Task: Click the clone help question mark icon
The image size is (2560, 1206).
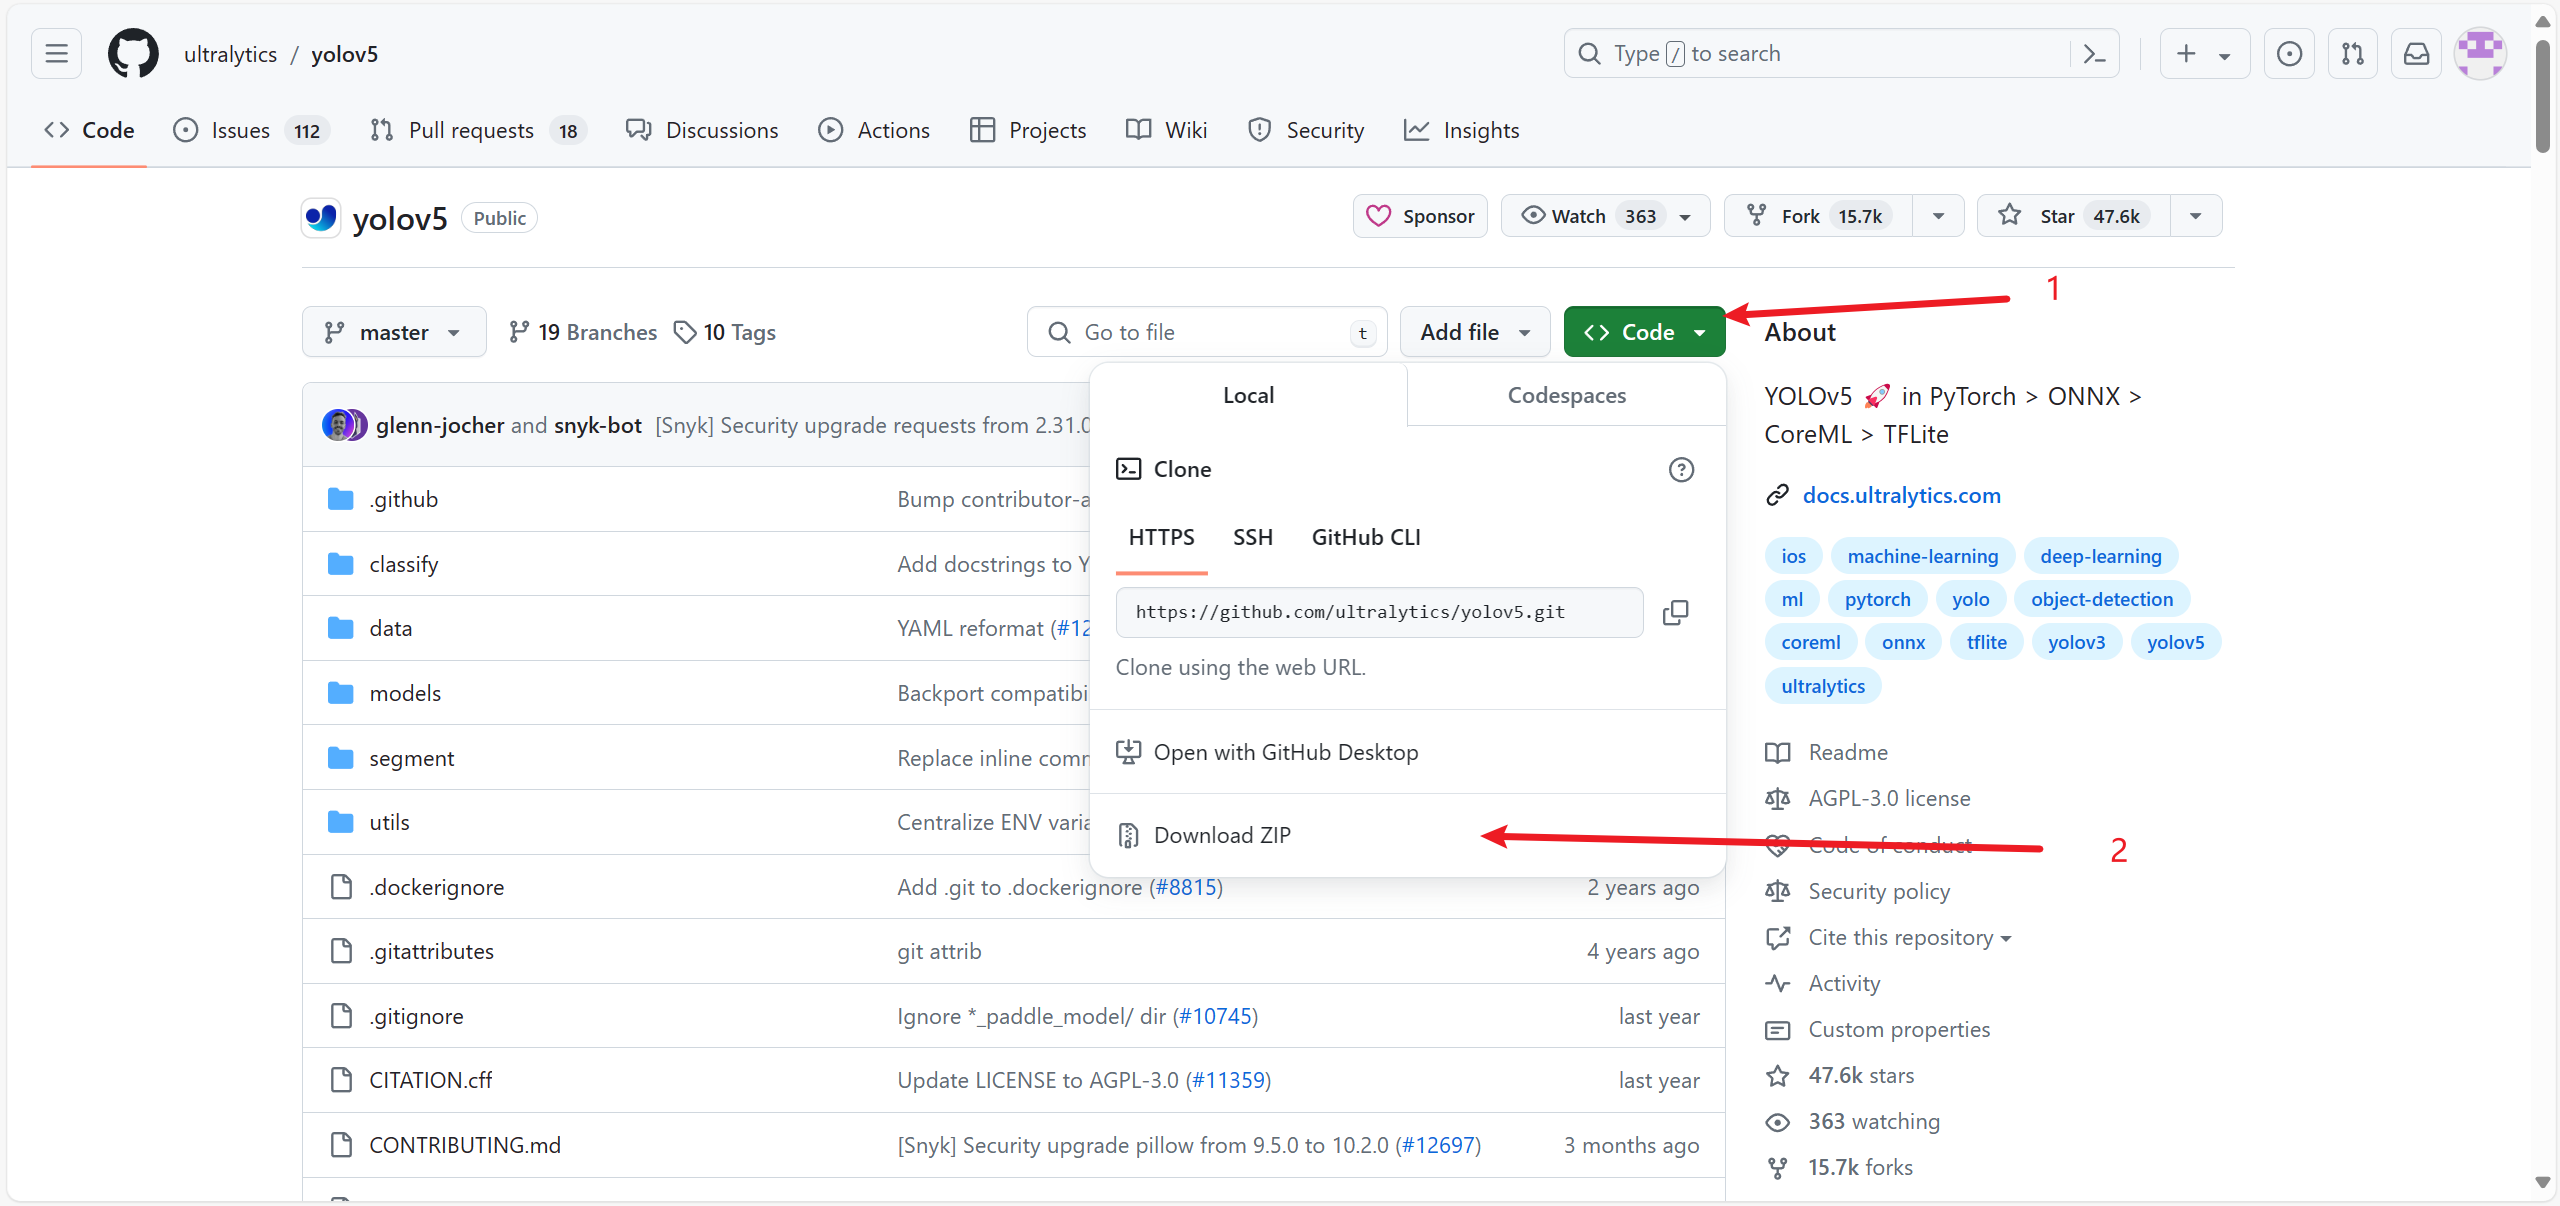Action: click(1681, 470)
